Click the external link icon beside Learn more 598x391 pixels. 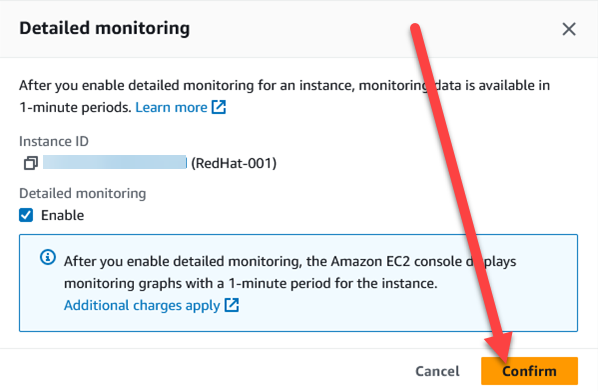(219, 107)
